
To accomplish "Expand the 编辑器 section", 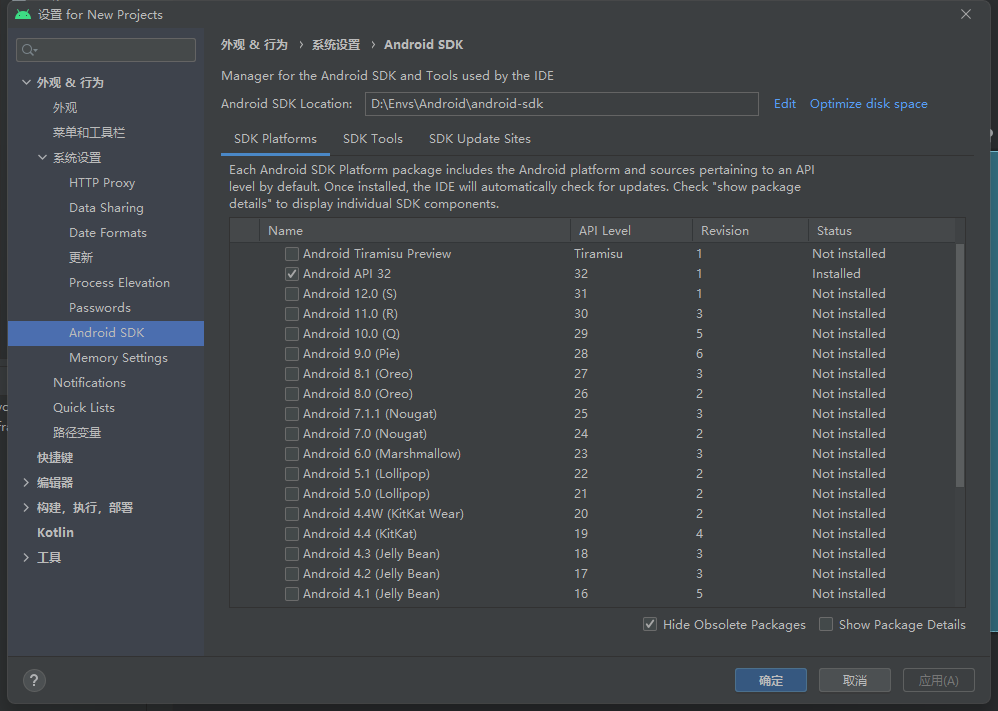I will point(26,483).
